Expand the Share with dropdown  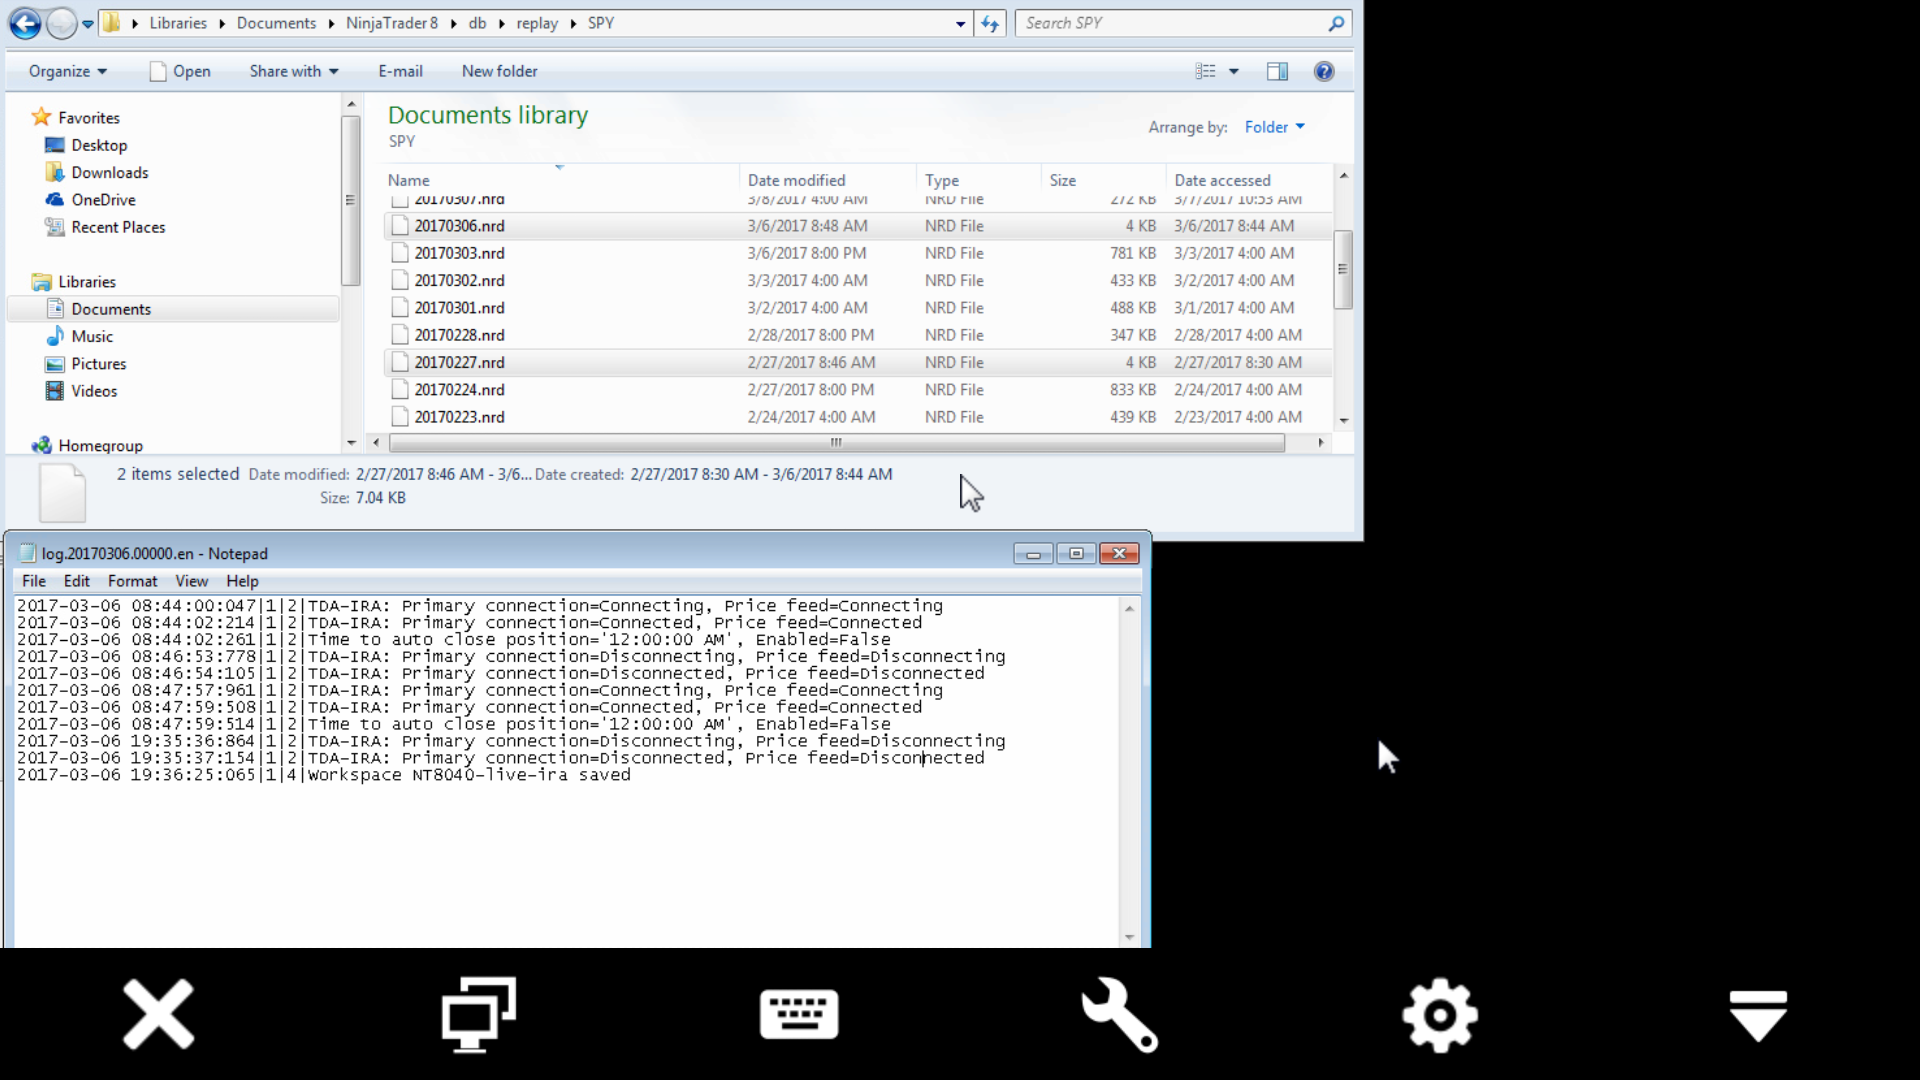pos(294,71)
